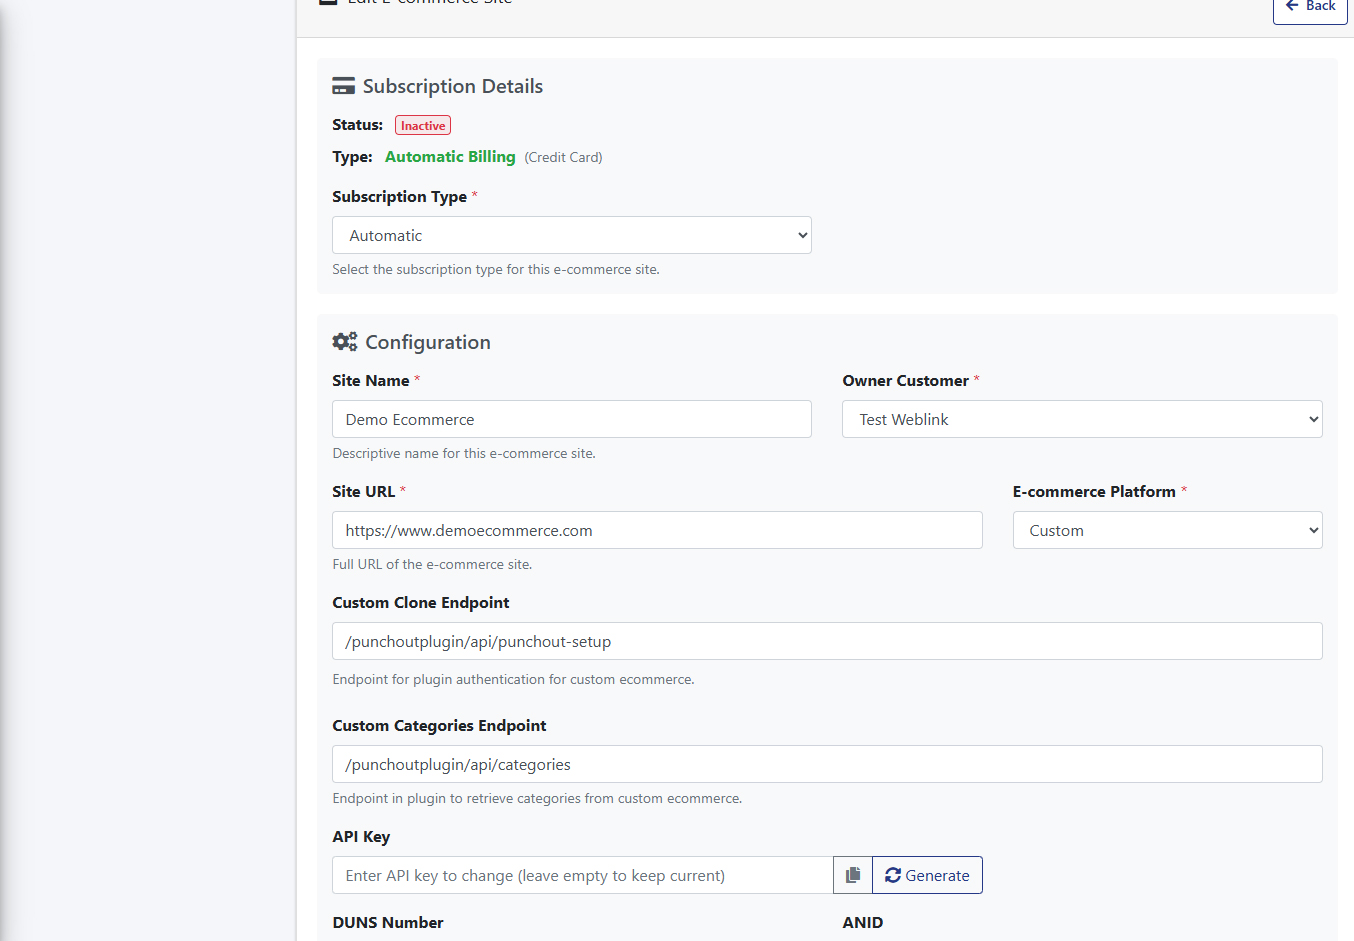Click the Configuration section heading
This screenshot has height=941, width=1354.
pos(427,342)
